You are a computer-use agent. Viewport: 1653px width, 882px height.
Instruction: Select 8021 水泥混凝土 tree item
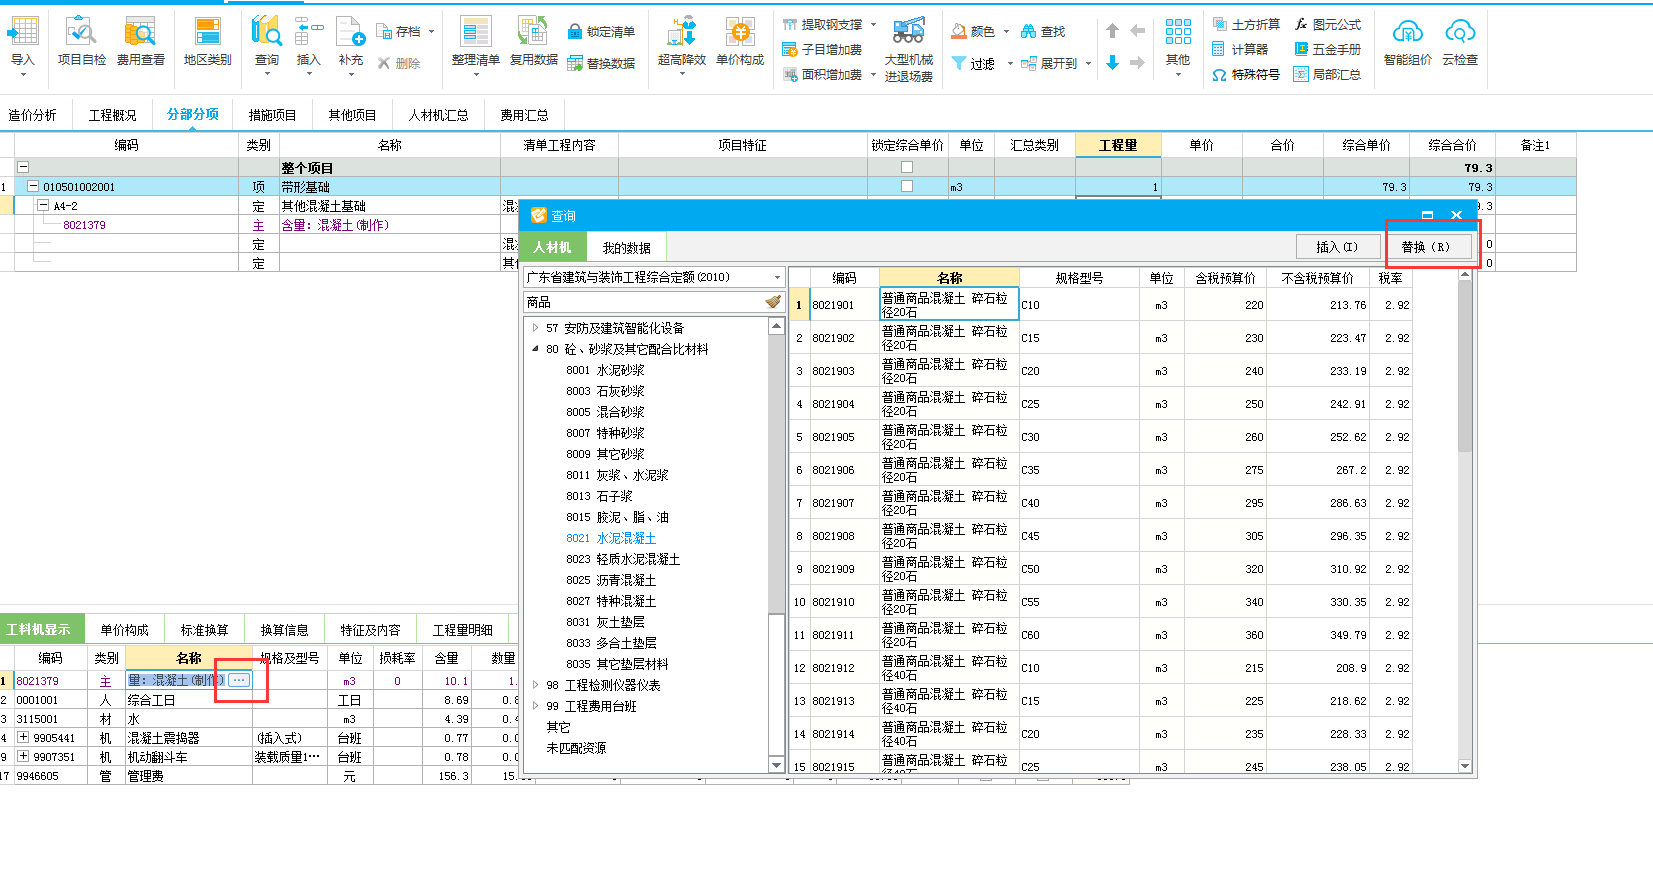tap(610, 538)
